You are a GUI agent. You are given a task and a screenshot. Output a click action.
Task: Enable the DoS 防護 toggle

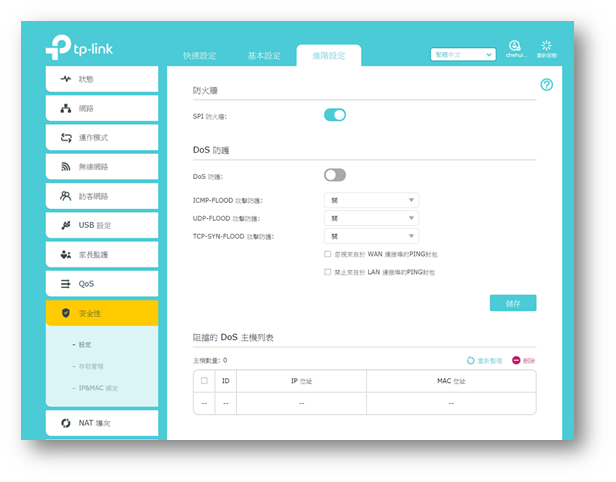[x=335, y=175]
